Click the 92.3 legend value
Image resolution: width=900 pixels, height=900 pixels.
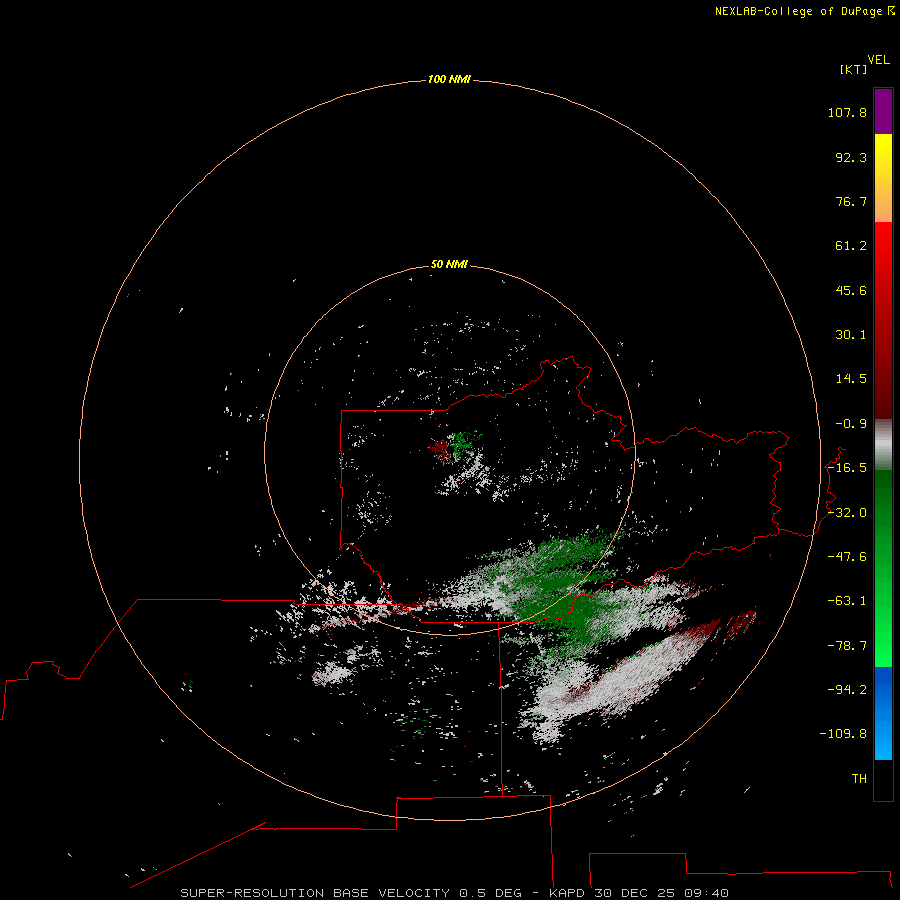[x=851, y=157]
